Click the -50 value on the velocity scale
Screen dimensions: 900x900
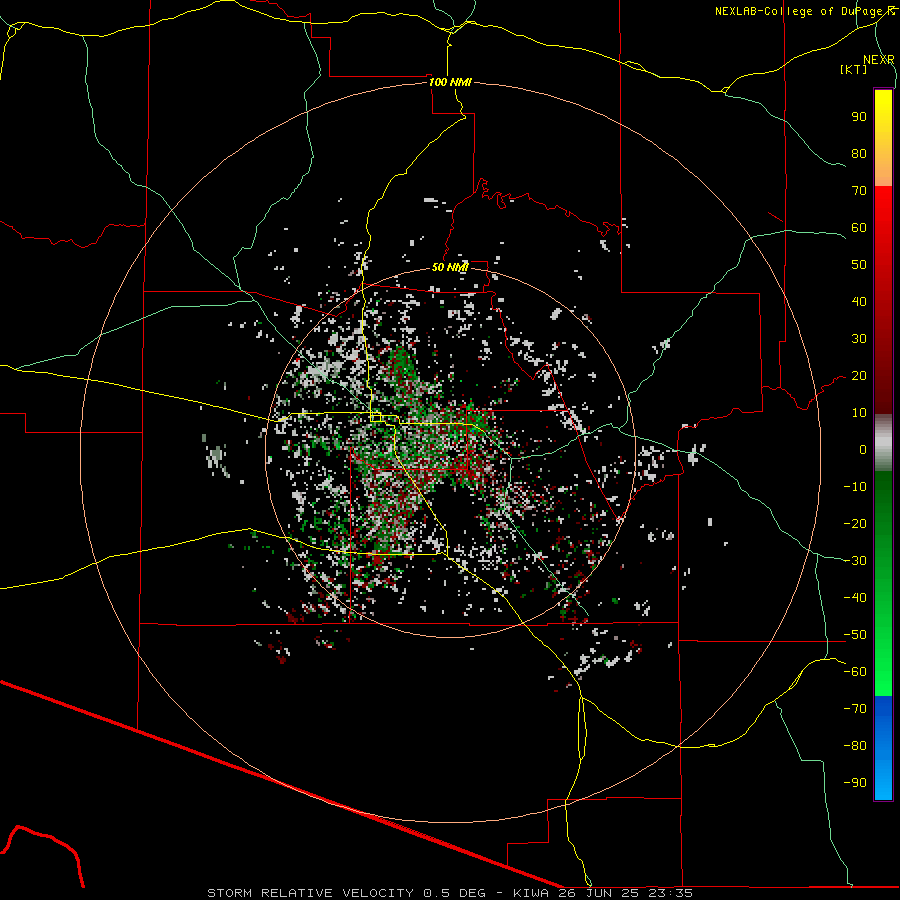(x=855, y=635)
